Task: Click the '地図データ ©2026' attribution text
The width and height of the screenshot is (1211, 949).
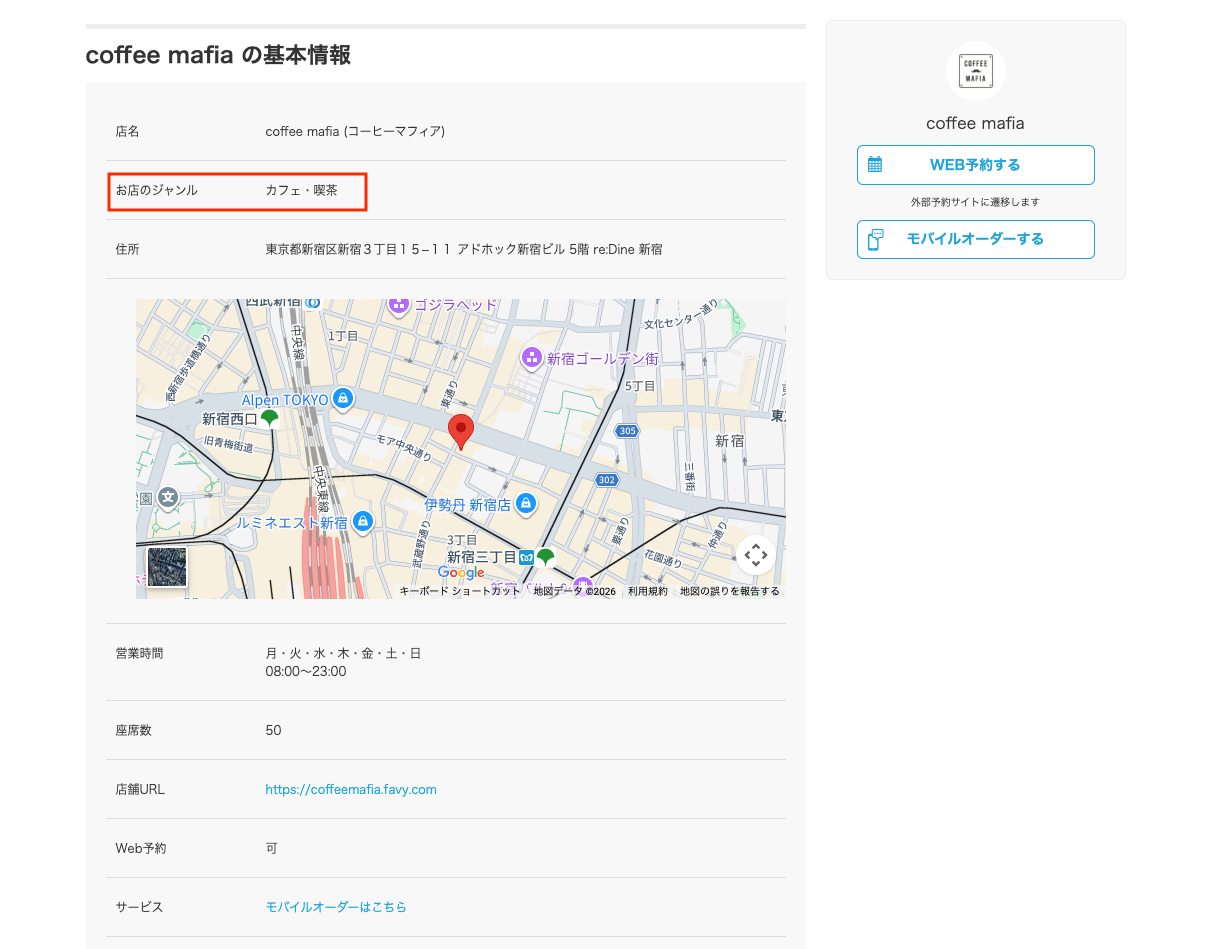Action: coord(574,591)
